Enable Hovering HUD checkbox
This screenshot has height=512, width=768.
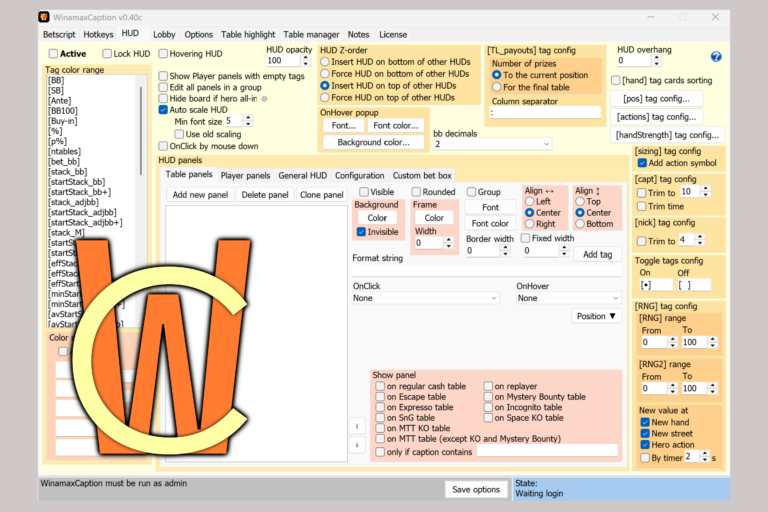tap(163, 54)
